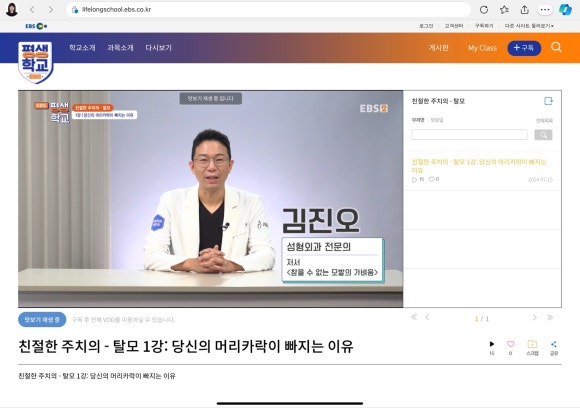Click the 2024.07.15 date in playlist item
This screenshot has height=408, width=580.
point(540,180)
